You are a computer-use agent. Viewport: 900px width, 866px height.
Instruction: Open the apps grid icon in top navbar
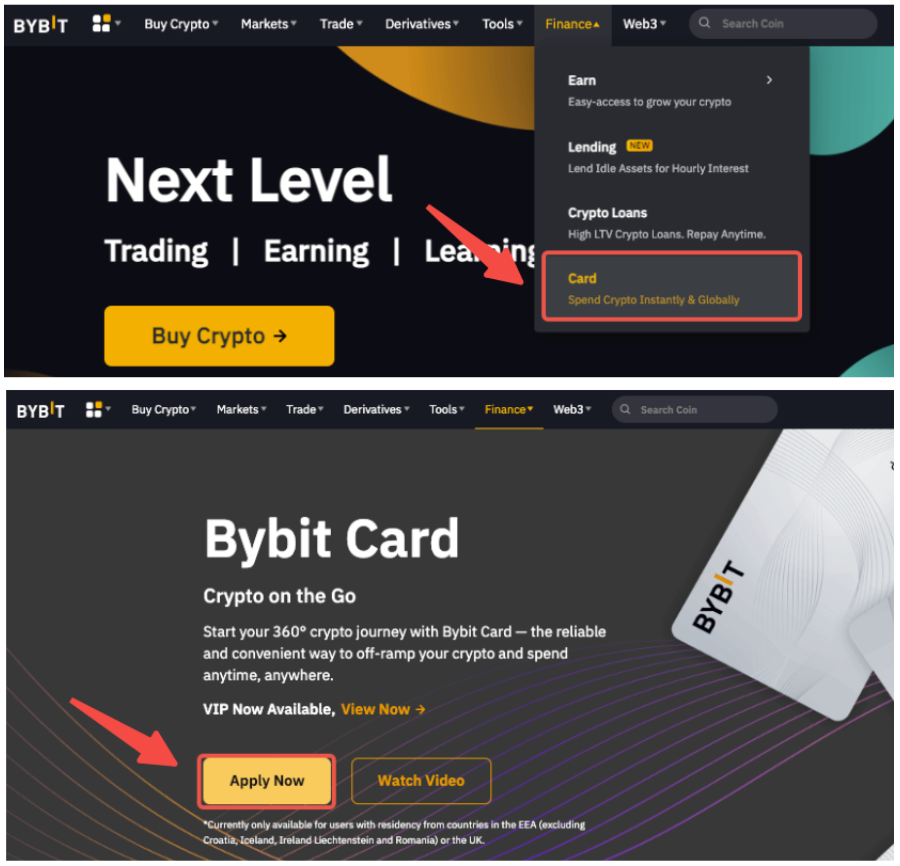click(102, 24)
